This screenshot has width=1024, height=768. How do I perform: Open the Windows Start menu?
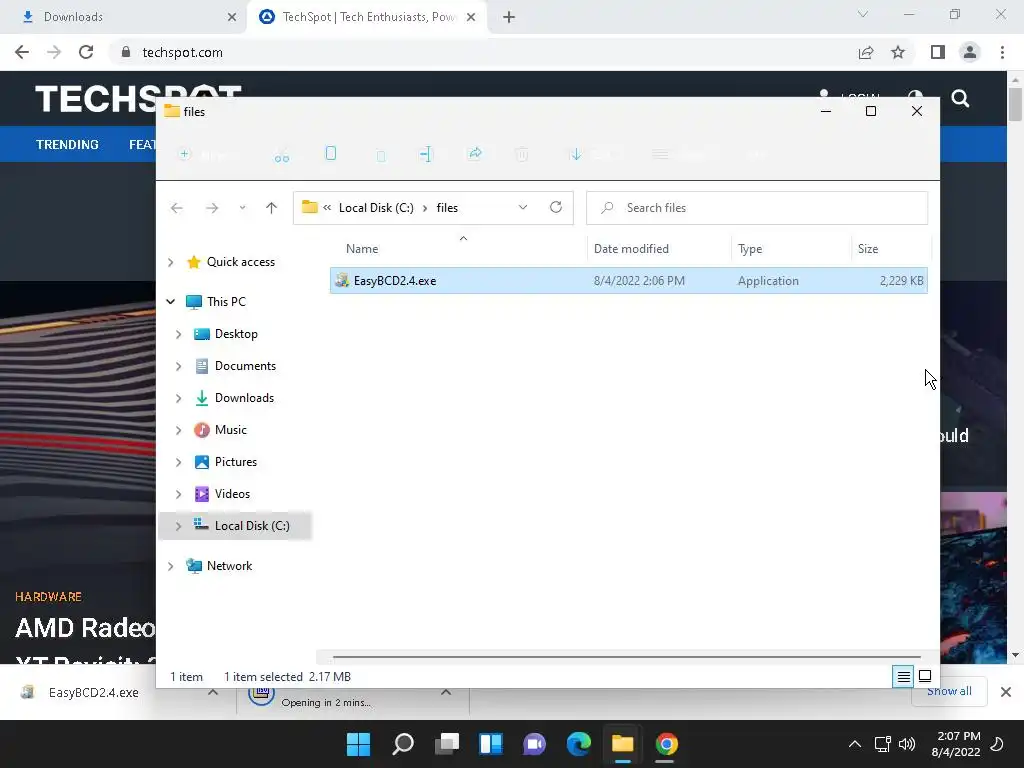pos(359,744)
